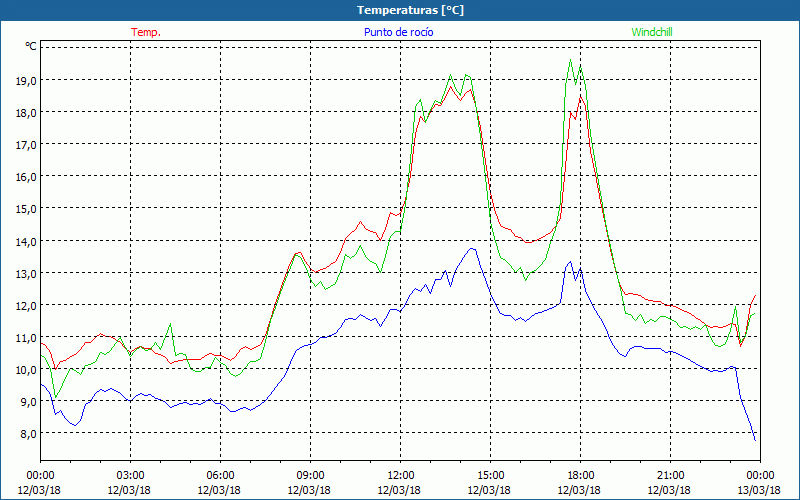This screenshot has height=500, width=800.
Task: Select the blue 'Punto de rocío' legend label
Action: [x=398, y=32]
